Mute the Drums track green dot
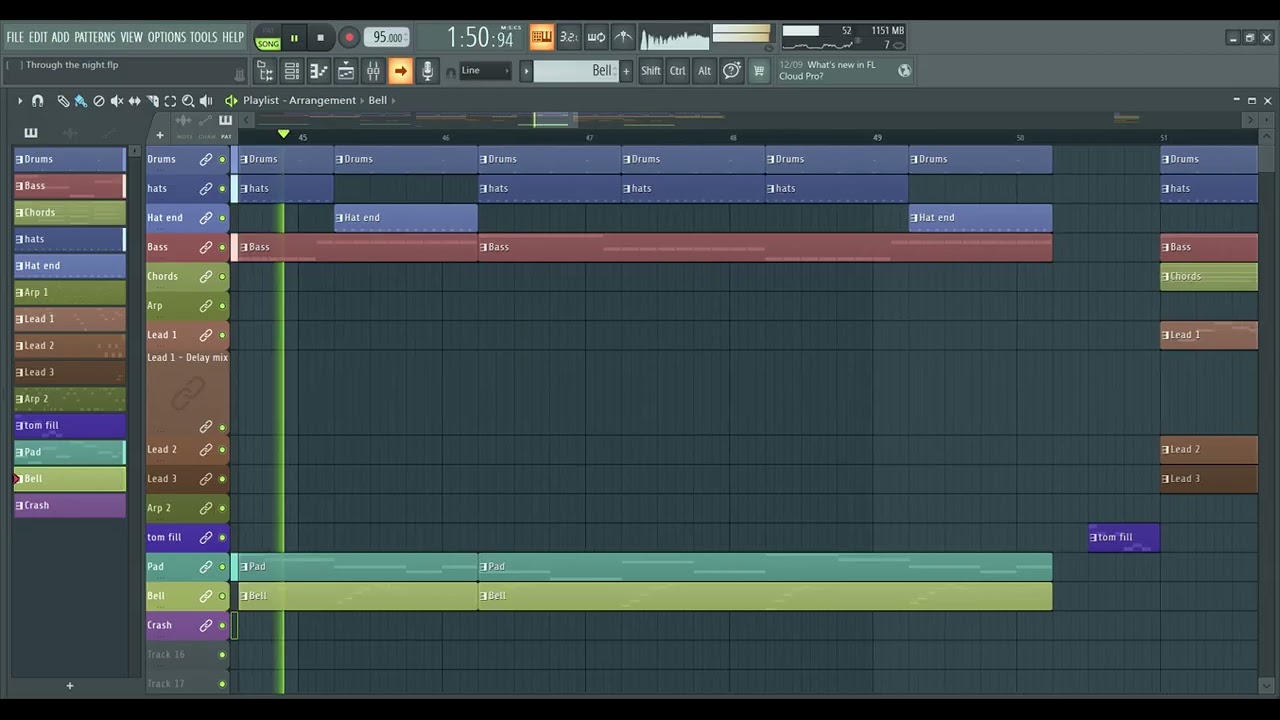This screenshot has height=720, width=1280. click(222, 160)
